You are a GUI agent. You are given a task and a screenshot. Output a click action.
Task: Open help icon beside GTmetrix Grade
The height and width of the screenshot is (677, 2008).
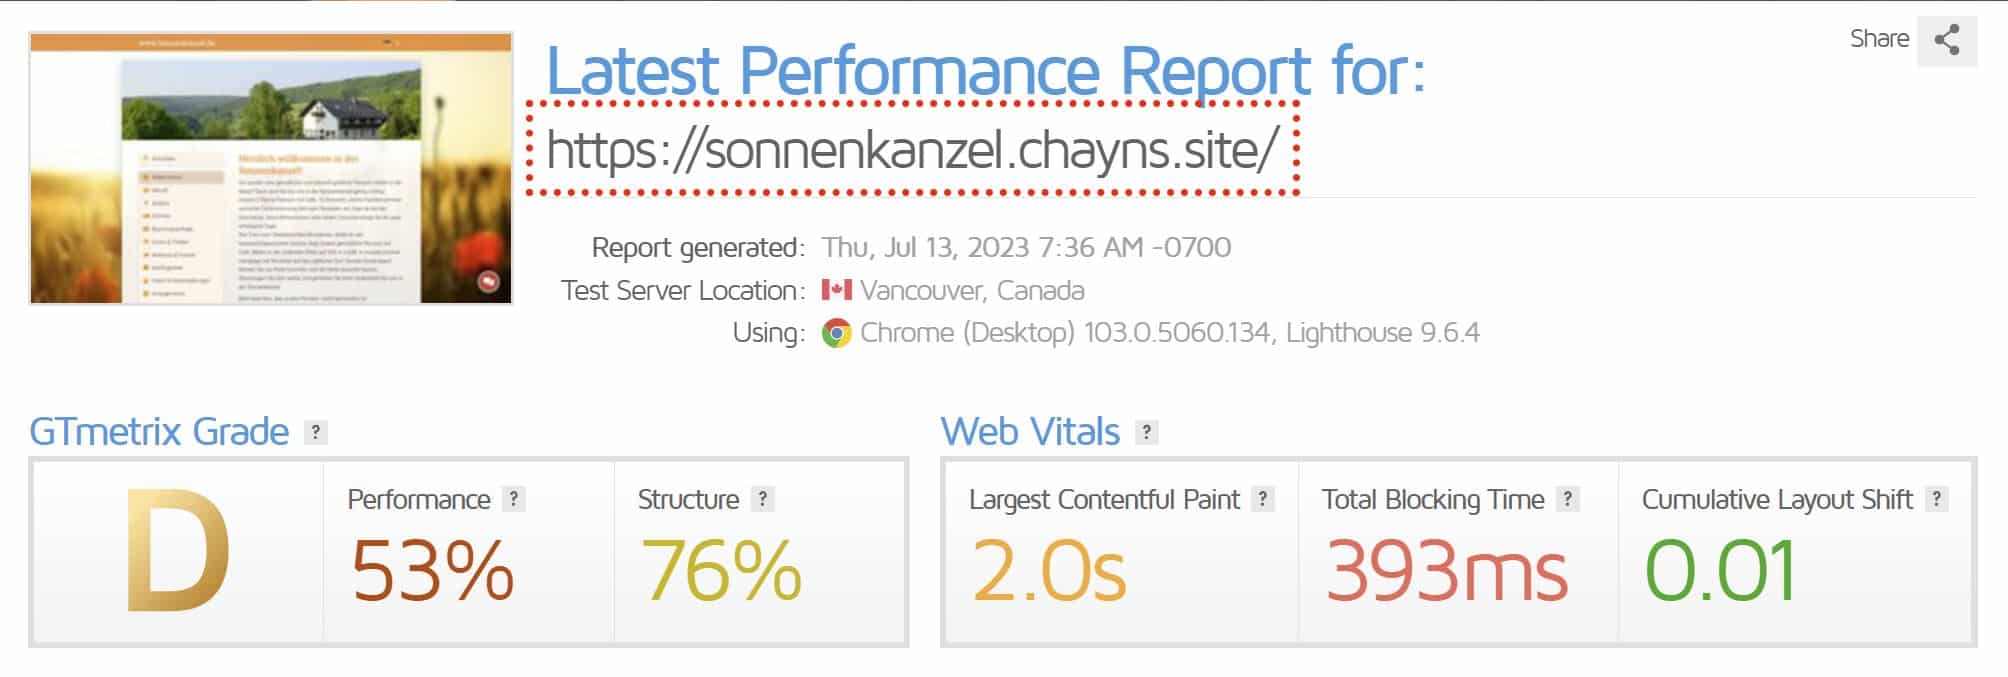coord(316,432)
